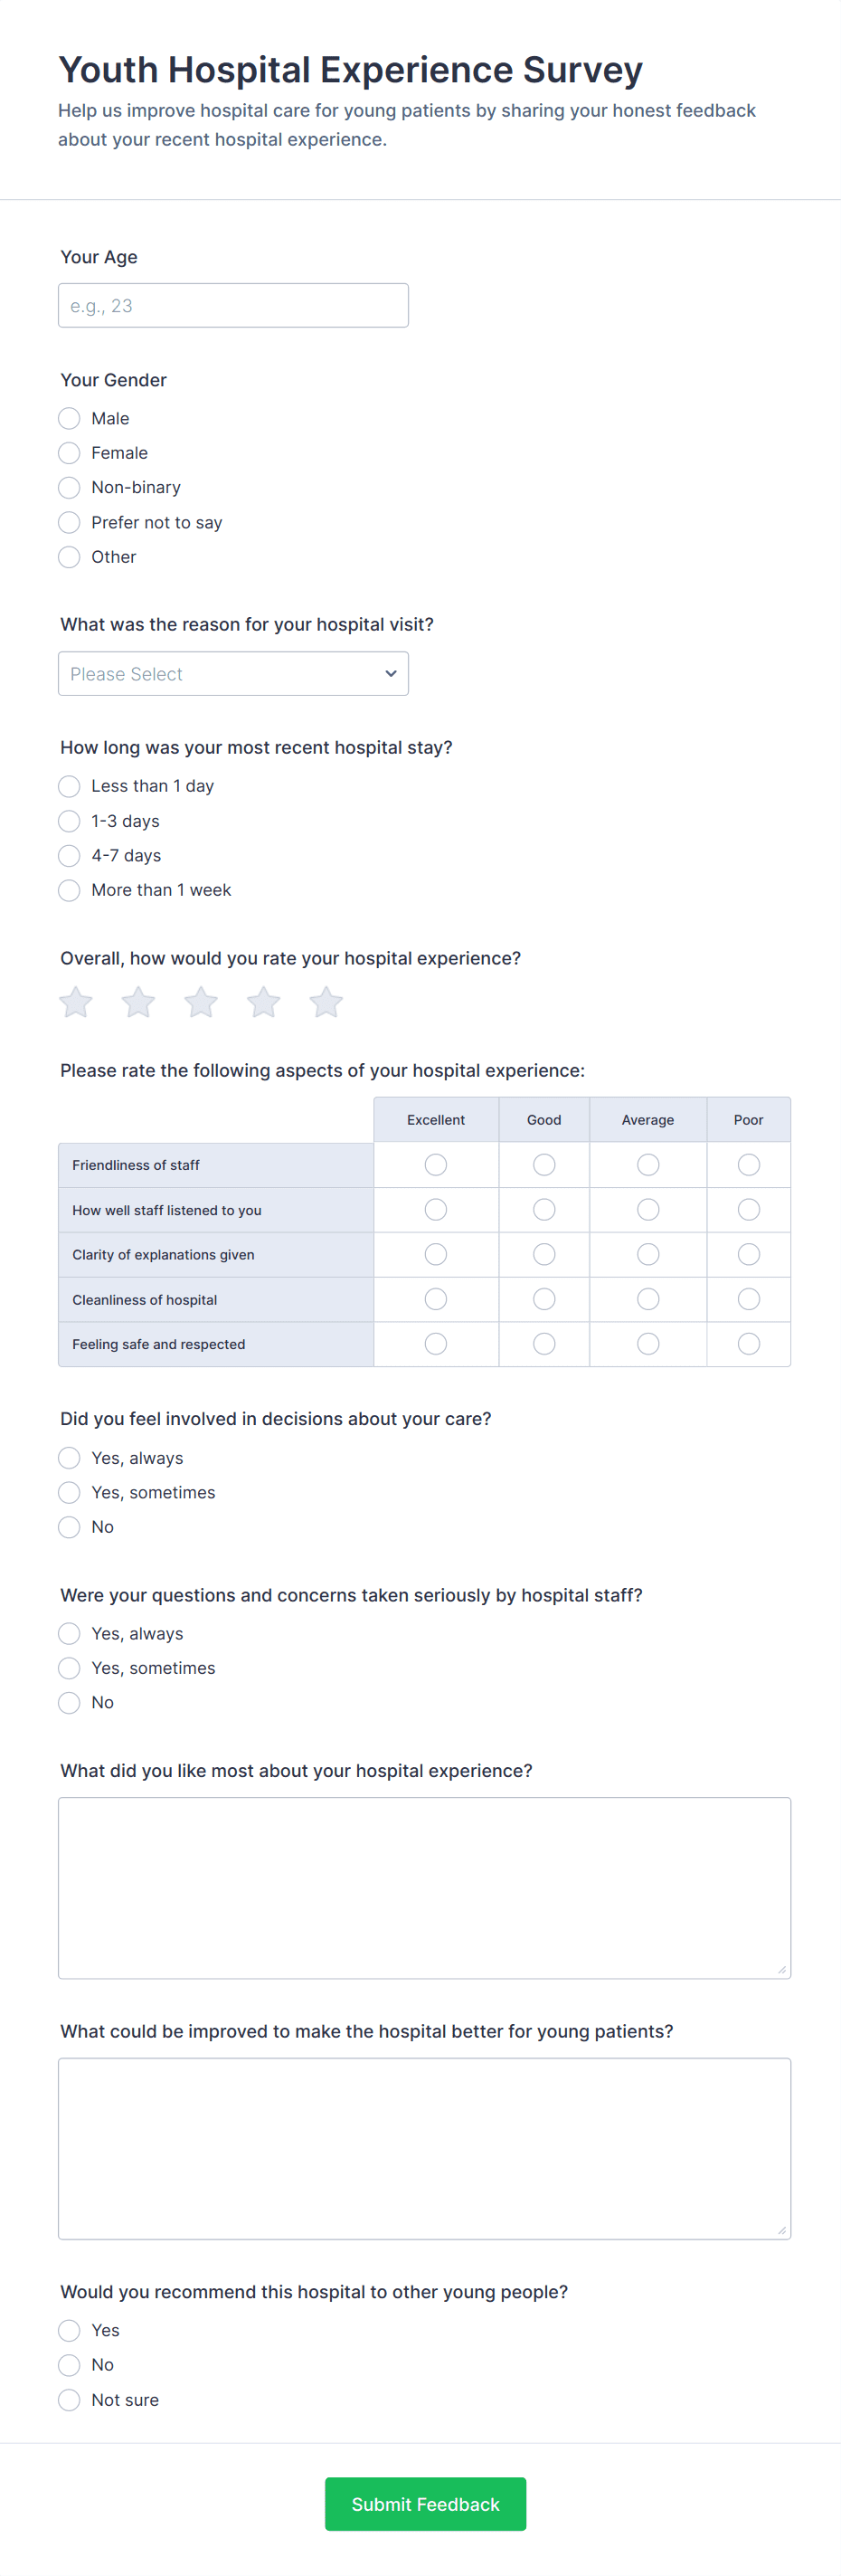Mark Cleanliness of hospital as Good
This screenshot has height=2576, width=841.
click(544, 1299)
